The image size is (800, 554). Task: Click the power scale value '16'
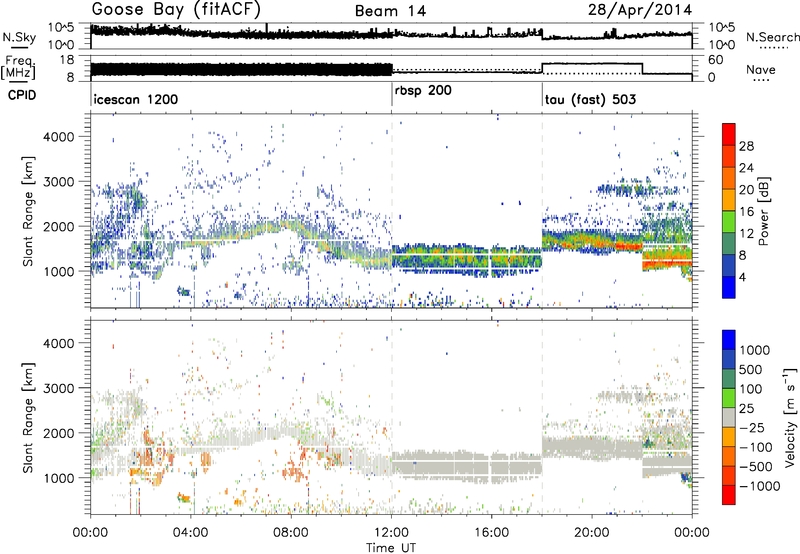[746, 212]
